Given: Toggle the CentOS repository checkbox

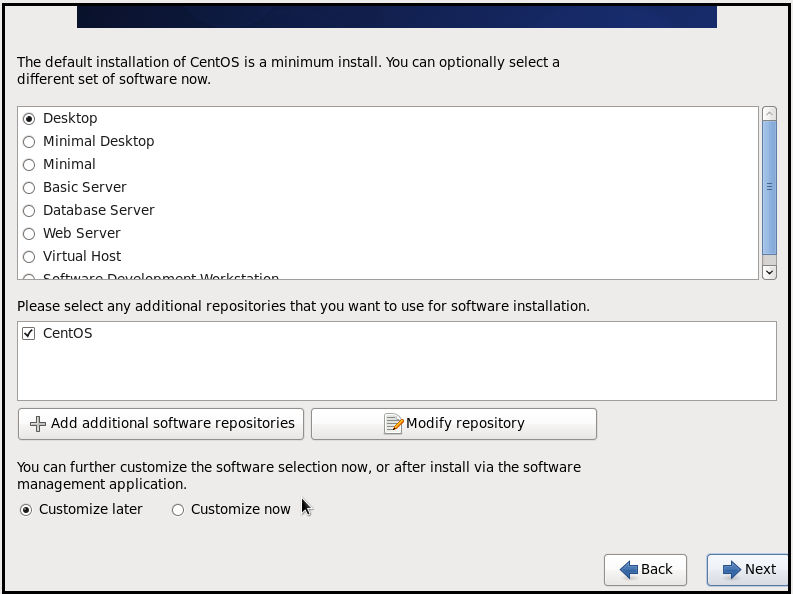Looking at the screenshot, I should coord(29,334).
